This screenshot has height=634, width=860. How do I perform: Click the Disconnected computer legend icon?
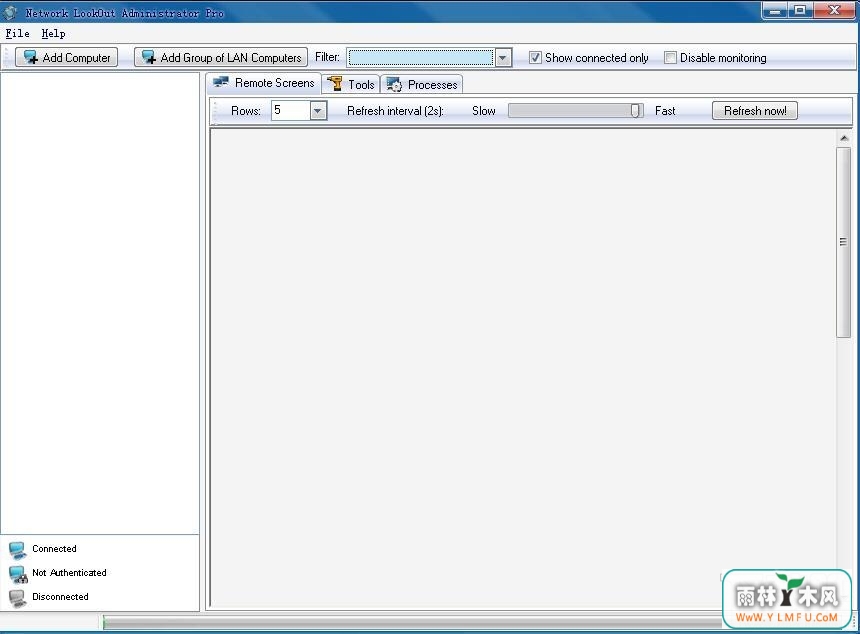click(17, 598)
